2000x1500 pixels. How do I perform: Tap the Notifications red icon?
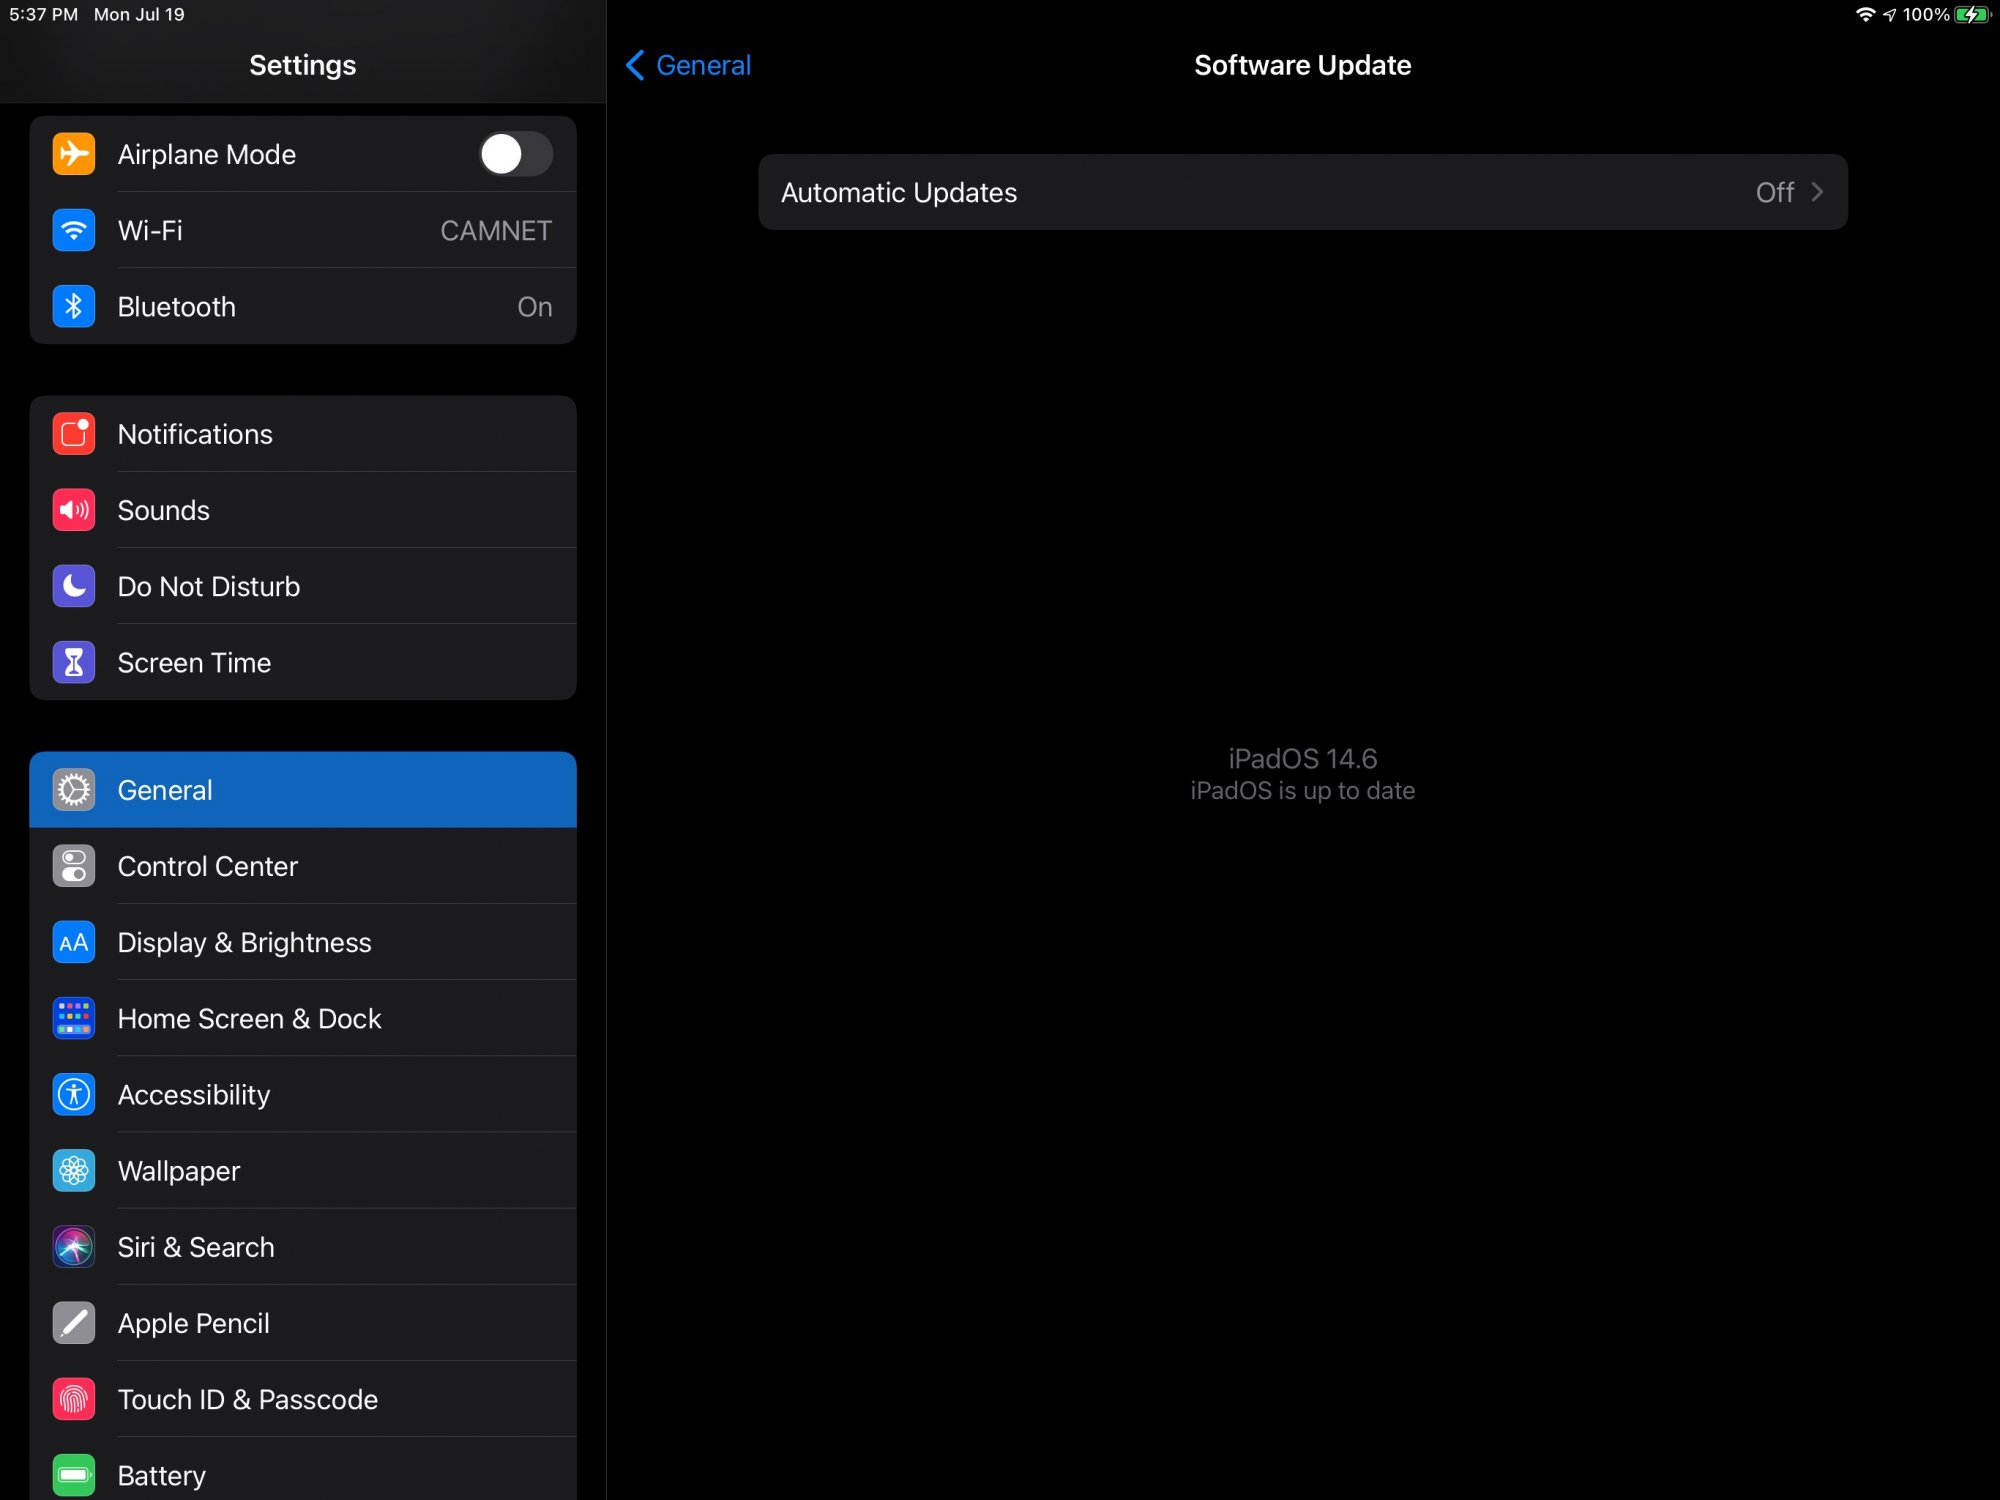click(x=74, y=434)
